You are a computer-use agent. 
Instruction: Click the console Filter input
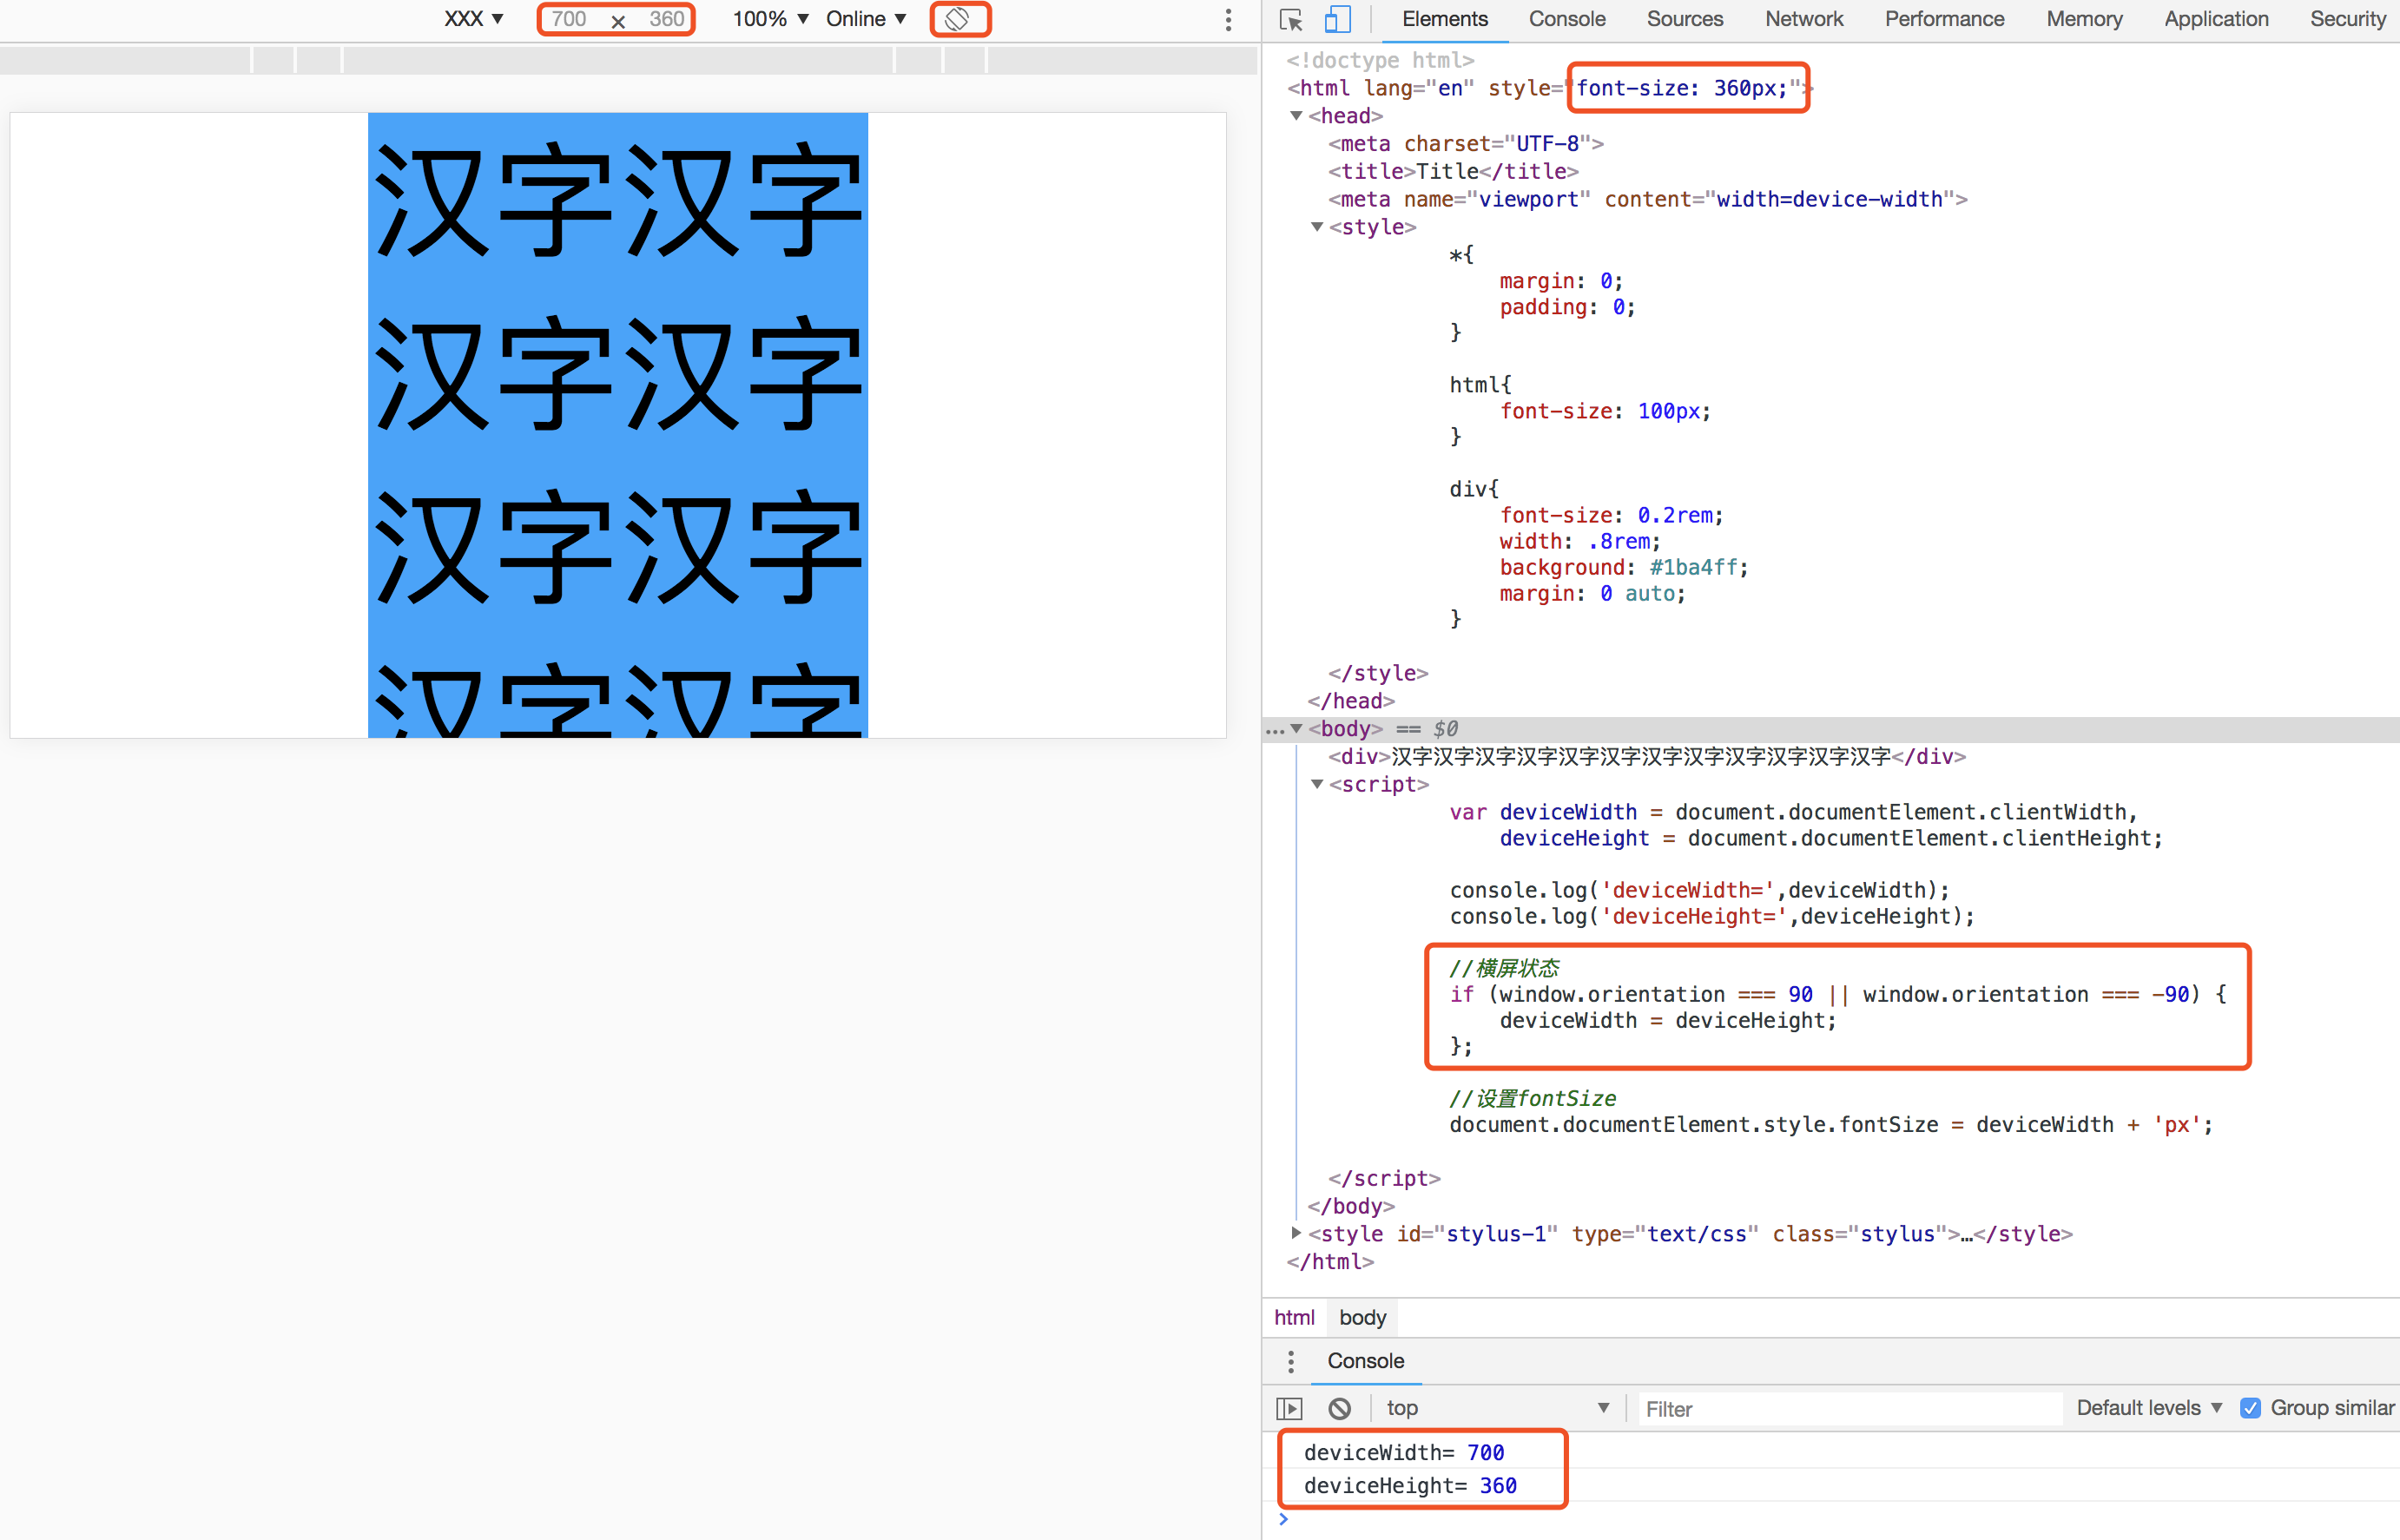pos(1850,1408)
